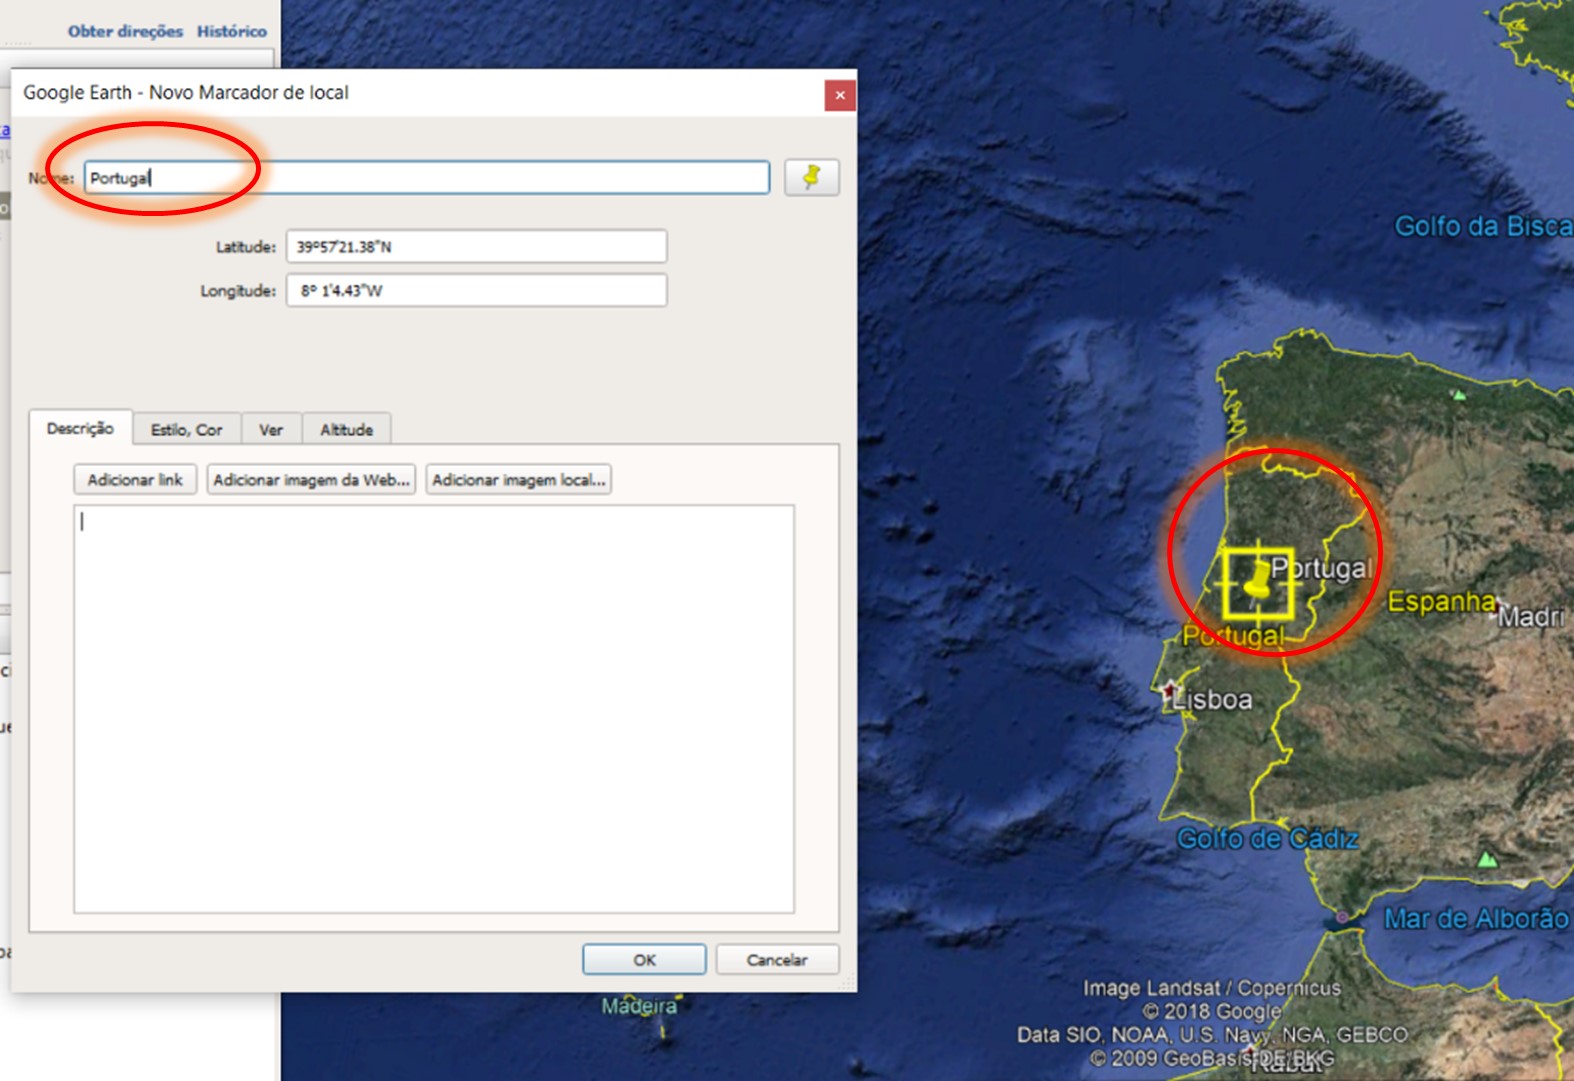The width and height of the screenshot is (1574, 1081).
Task: Click the Lisboa capital star marker
Action: [x=1169, y=690]
